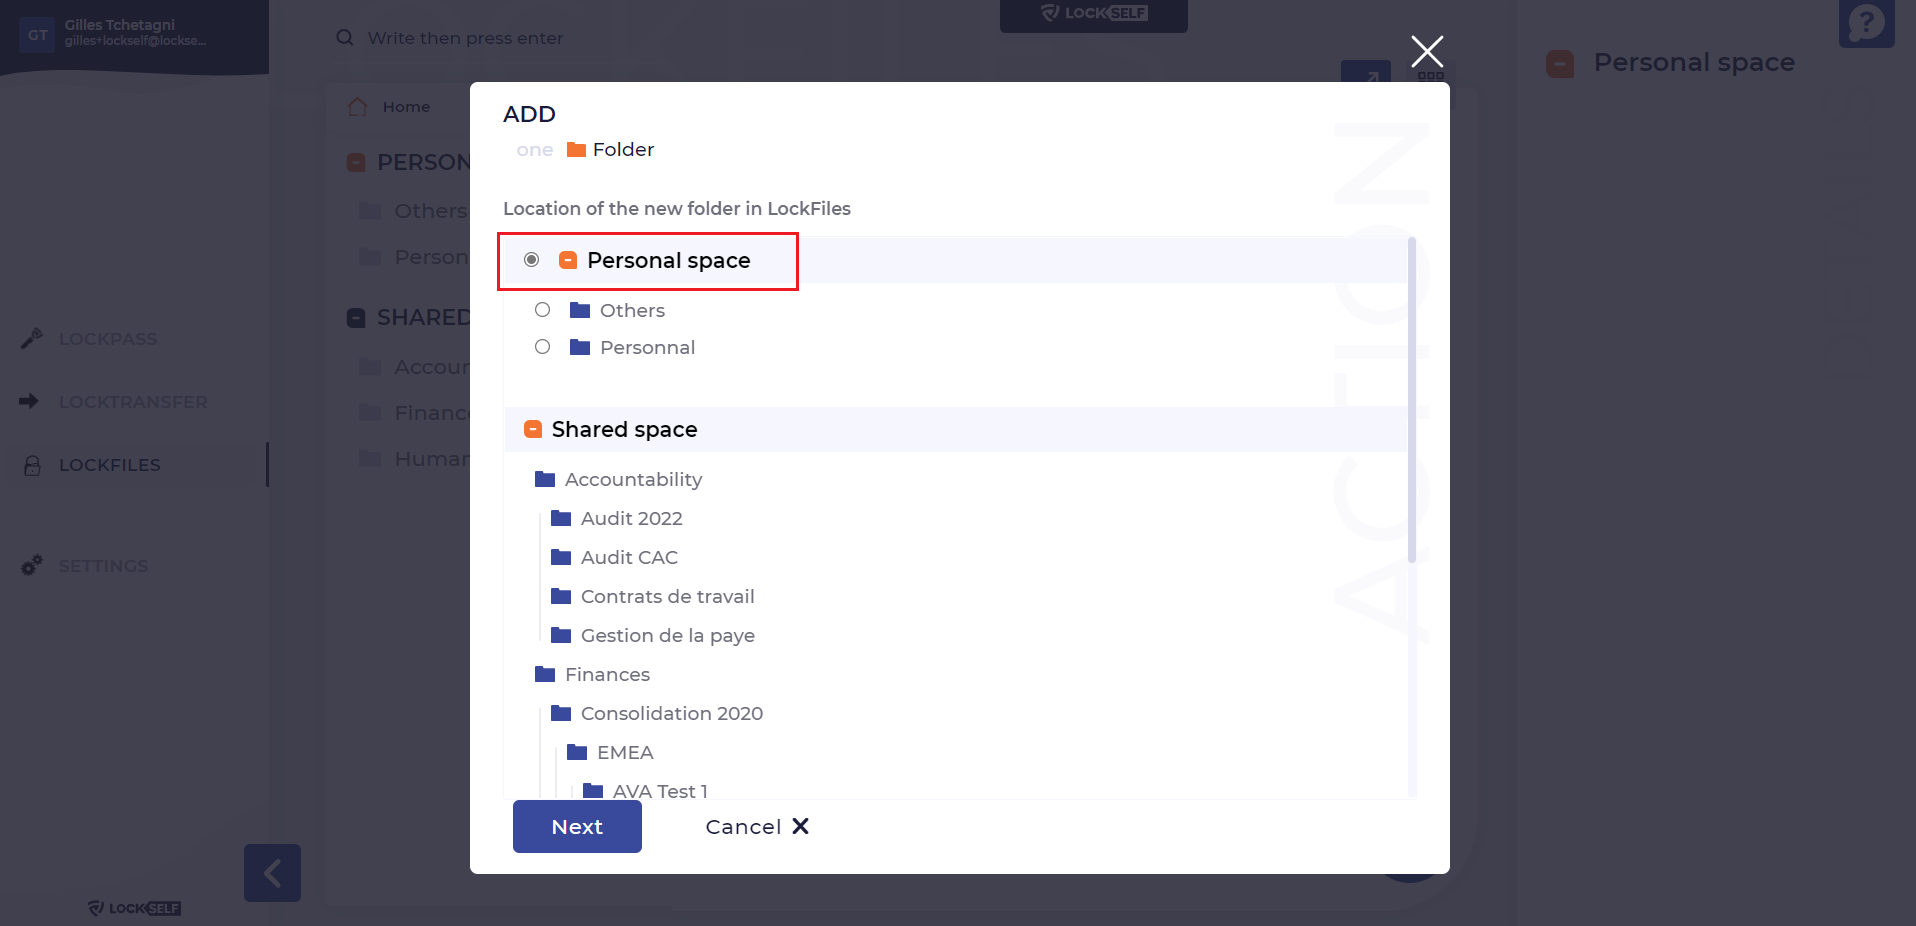1916x926 pixels.
Task: Click the search magnifier icon
Action: [x=345, y=38]
